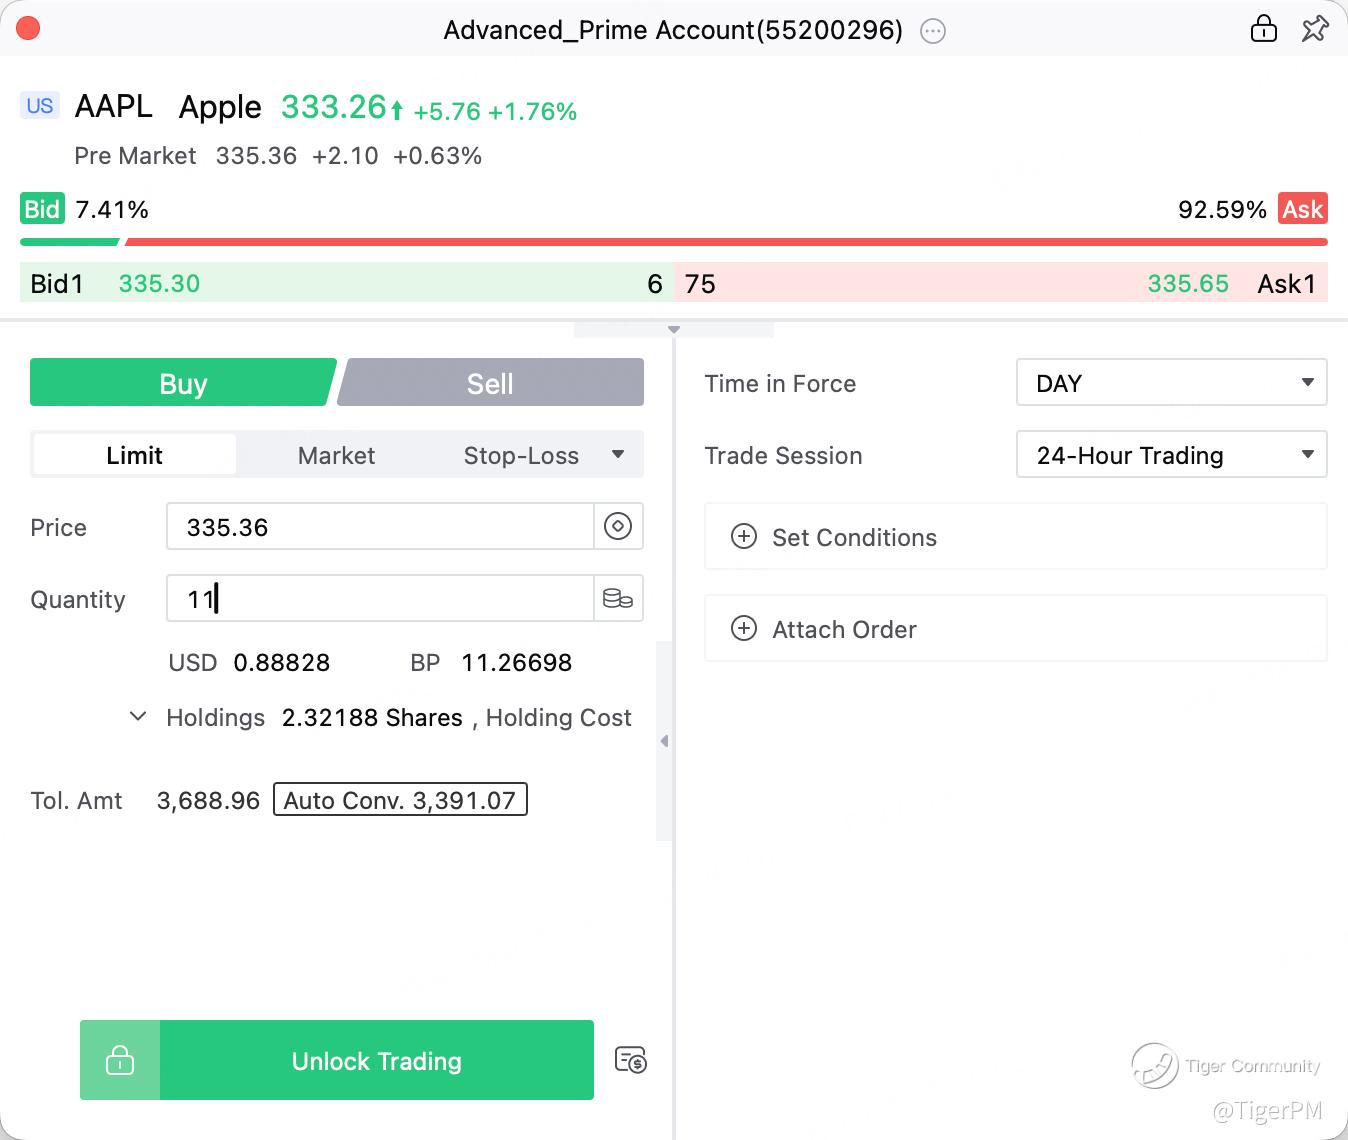Select the Market order type
This screenshot has height=1140, width=1348.
pyautogui.click(x=336, y=455)
